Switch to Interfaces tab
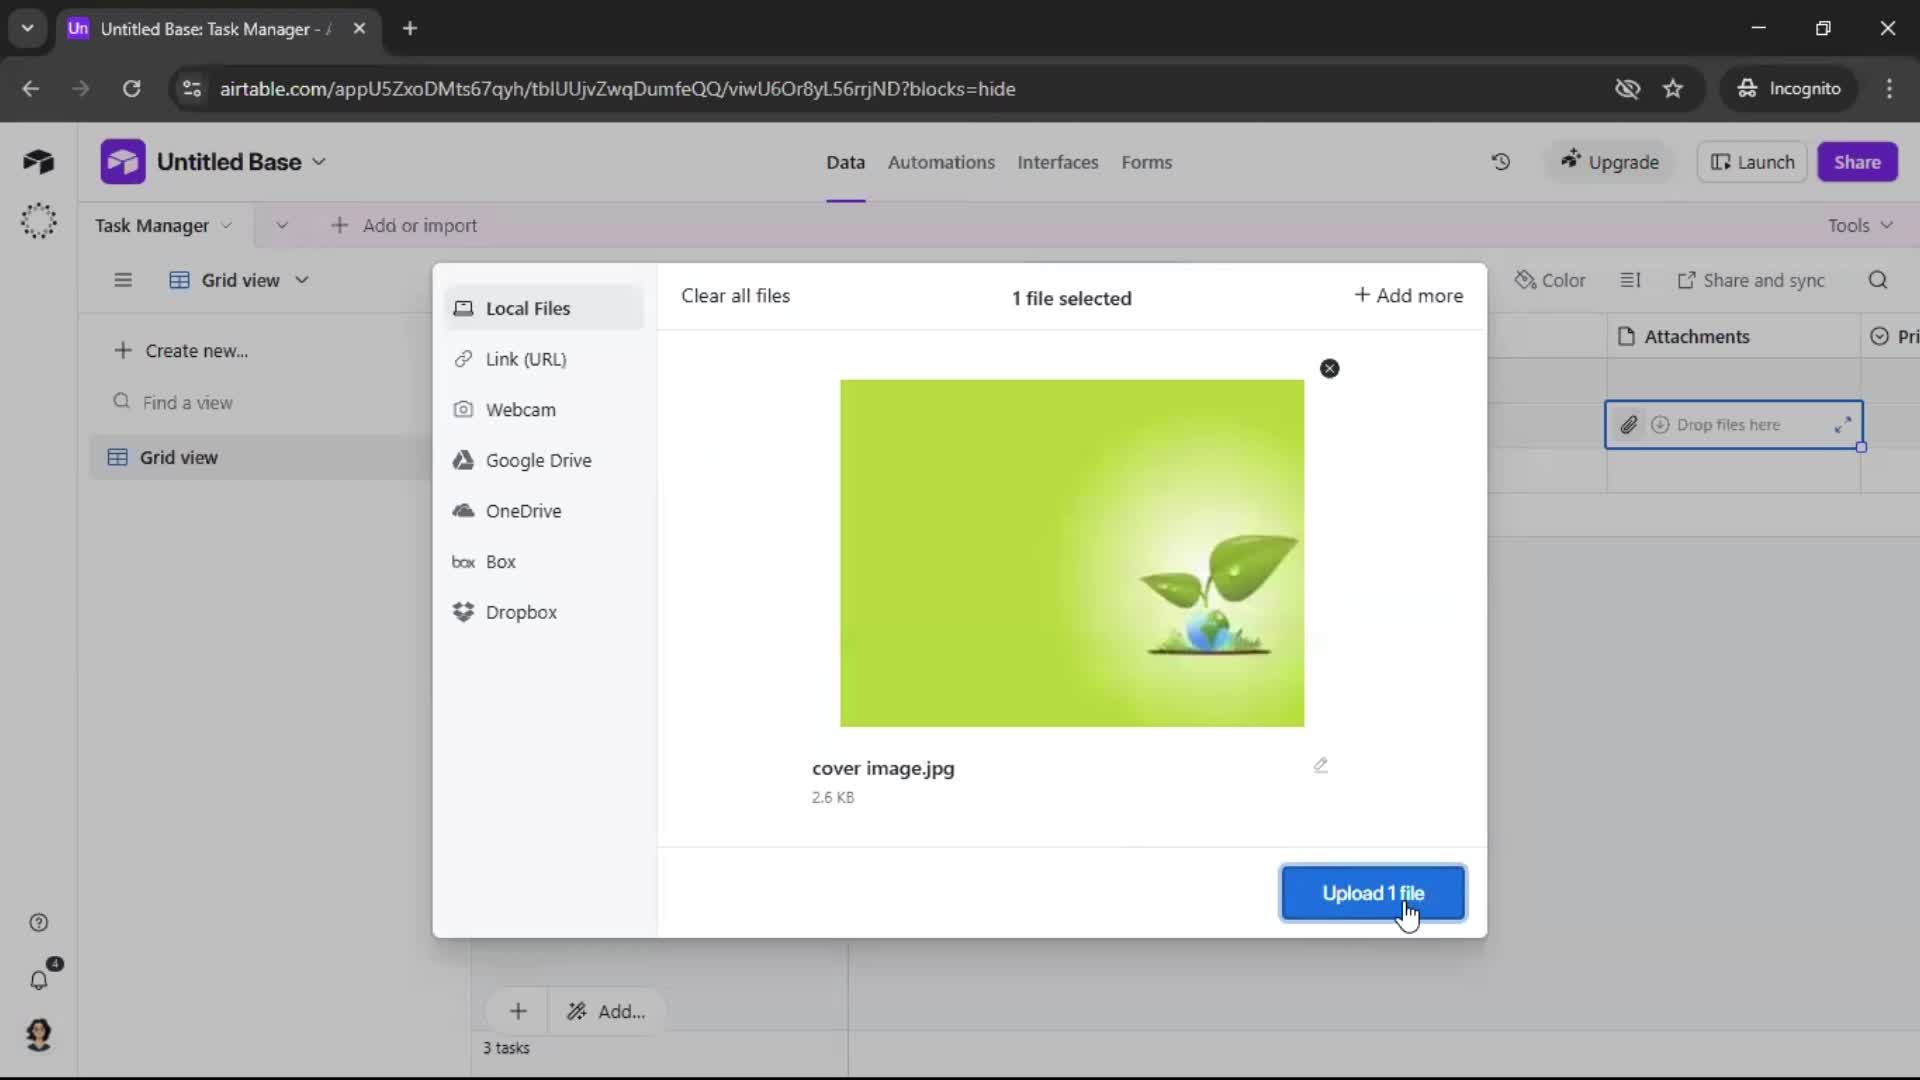1920x1080 pixels. tap(1057, 162)
